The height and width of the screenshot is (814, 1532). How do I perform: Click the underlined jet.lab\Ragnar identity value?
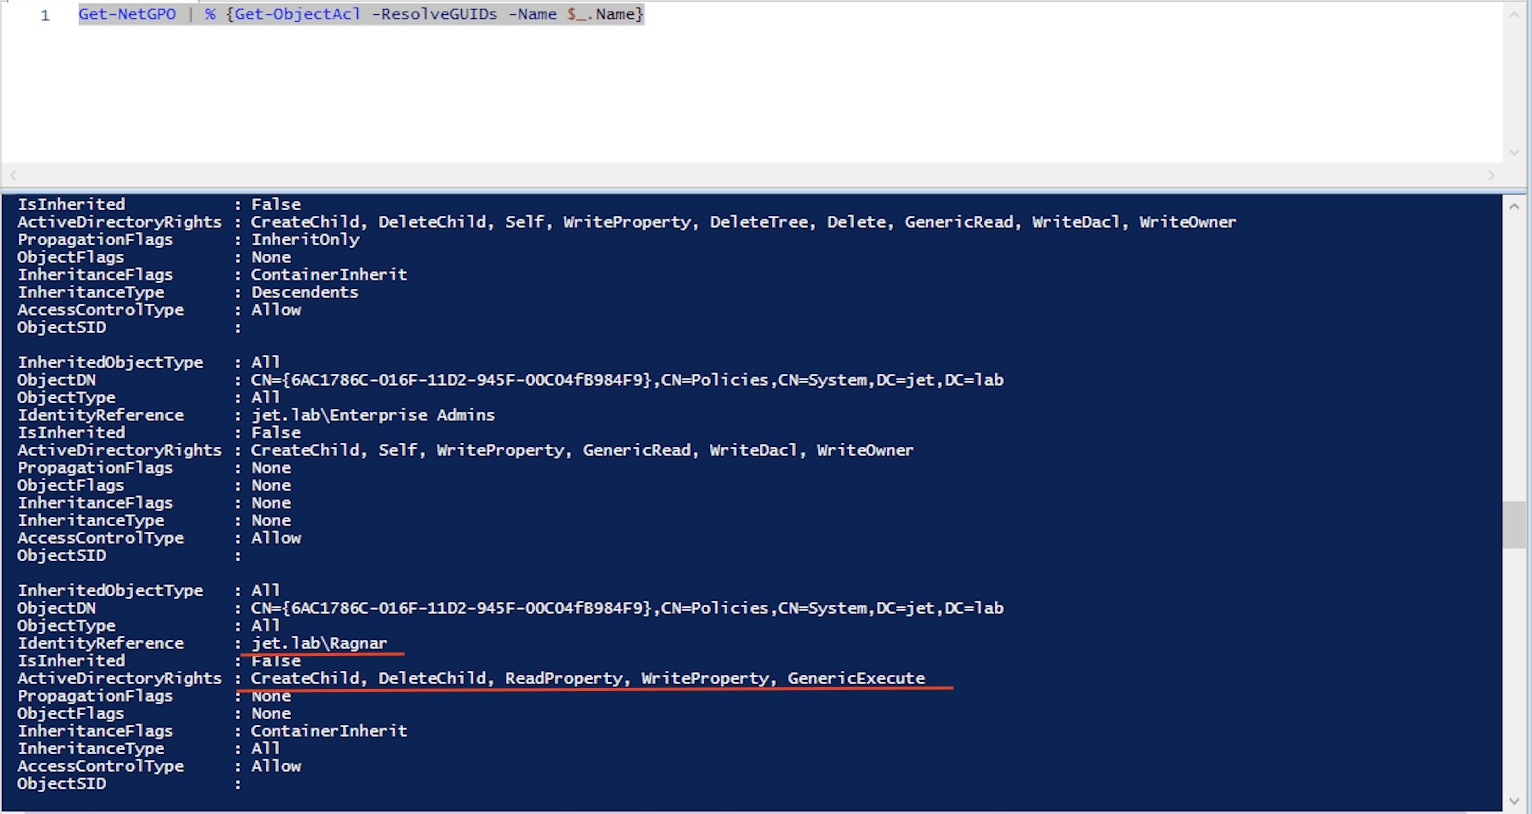coord(319,643)
